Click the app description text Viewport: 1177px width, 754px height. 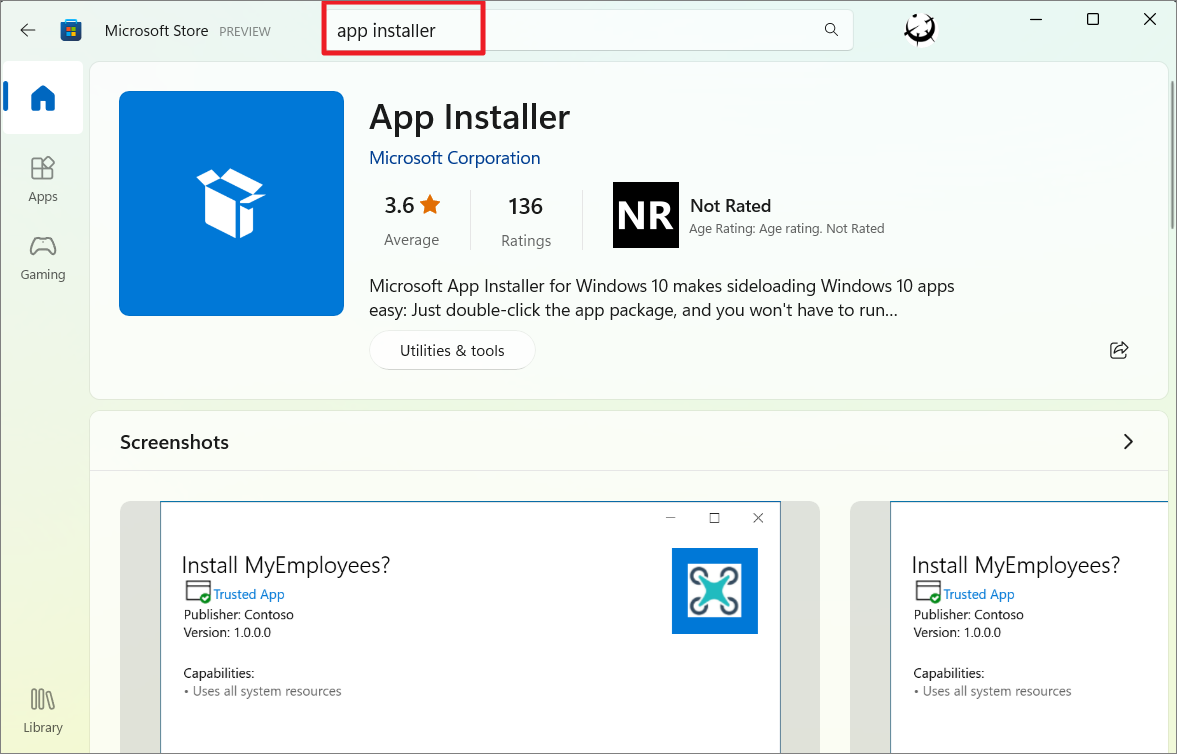click(661, 298)
